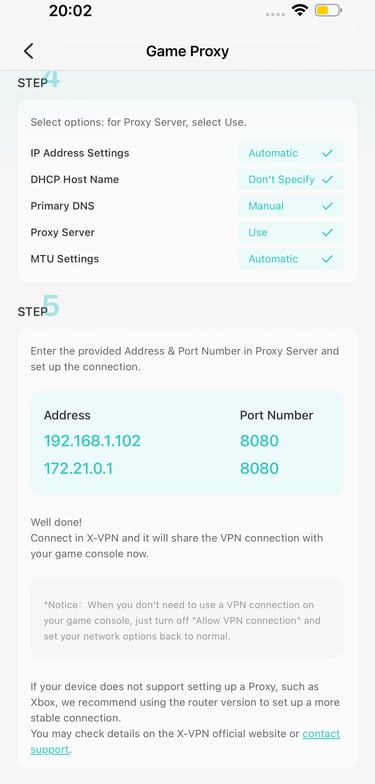Tap the 172.21.0.1 address

click(78, 468)
